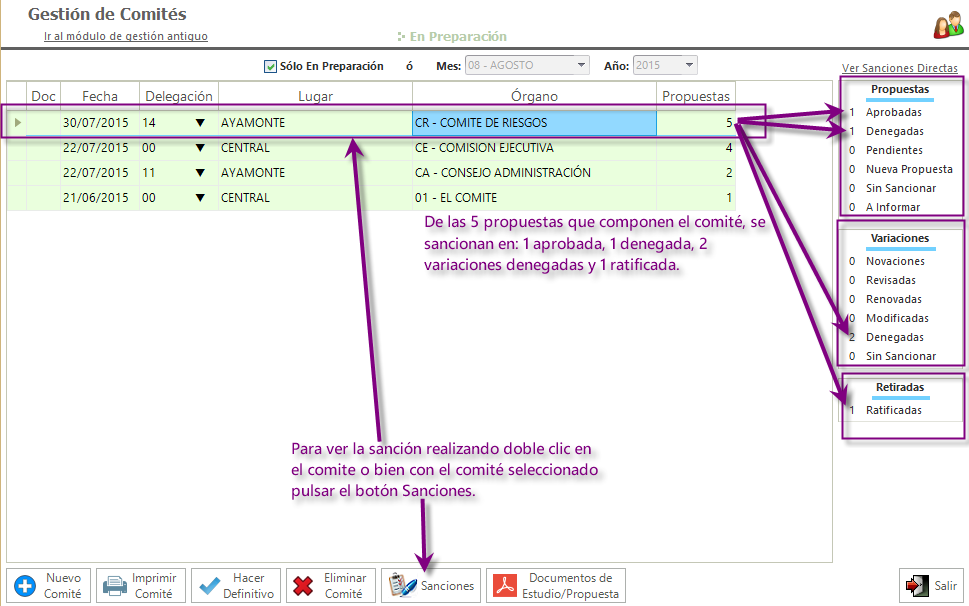Click the Eliminar Comité button
This screenshot has width=969, height=606.
pos(331,586)
